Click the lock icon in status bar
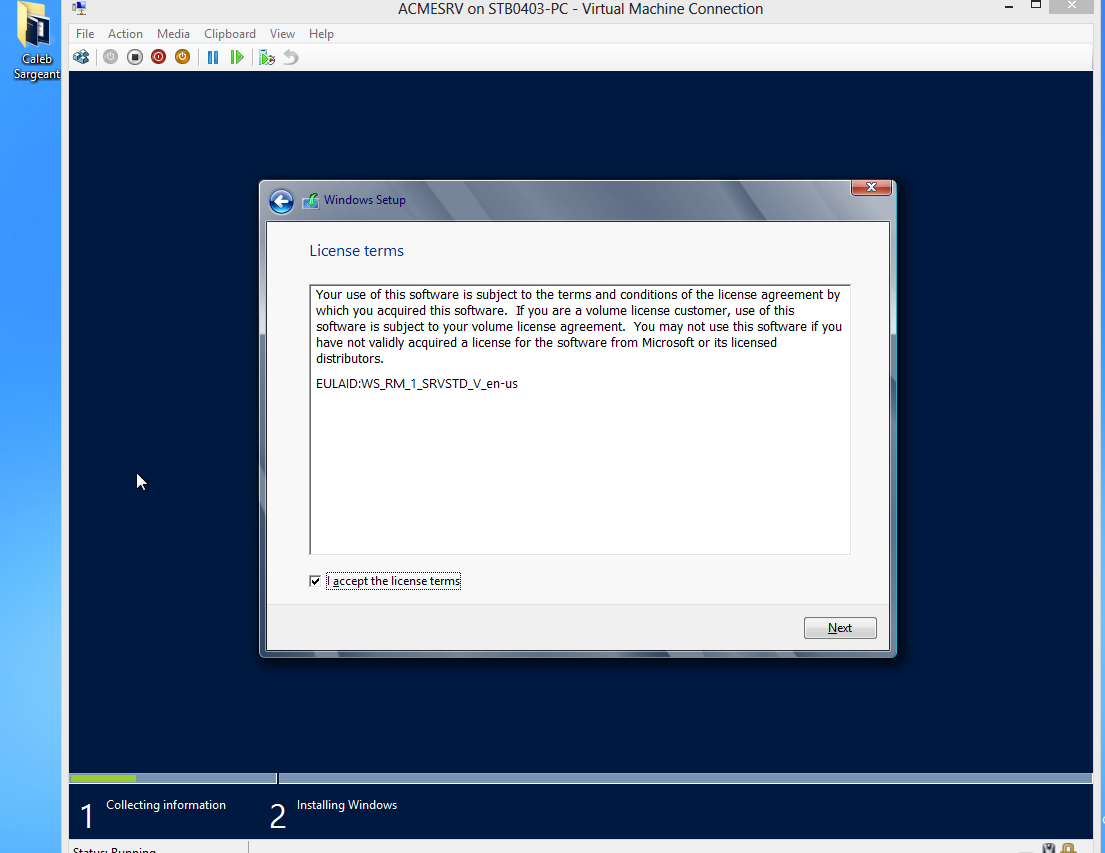1105x853 pixels. coord(1069,848)
